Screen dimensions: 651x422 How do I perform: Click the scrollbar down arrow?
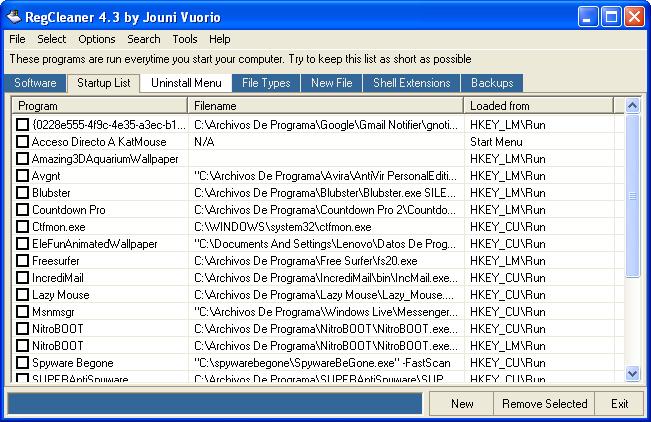click(x=632, y=374)
